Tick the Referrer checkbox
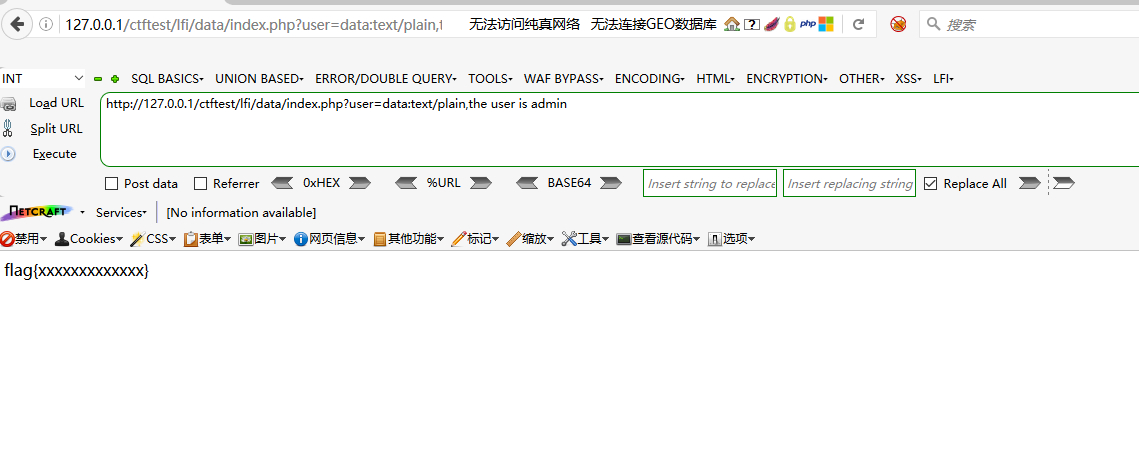Image resolution: width=1139 pixels, height=474 pixels. (200, 184)
